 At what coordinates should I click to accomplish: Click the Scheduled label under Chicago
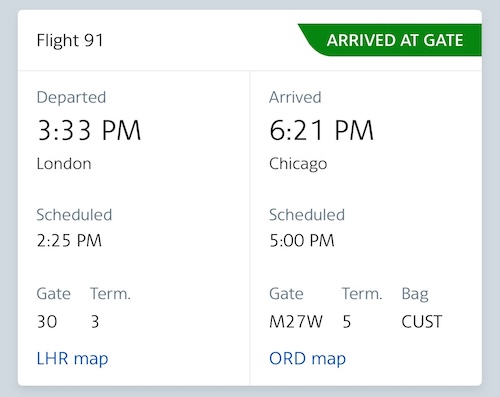(307, 215)
